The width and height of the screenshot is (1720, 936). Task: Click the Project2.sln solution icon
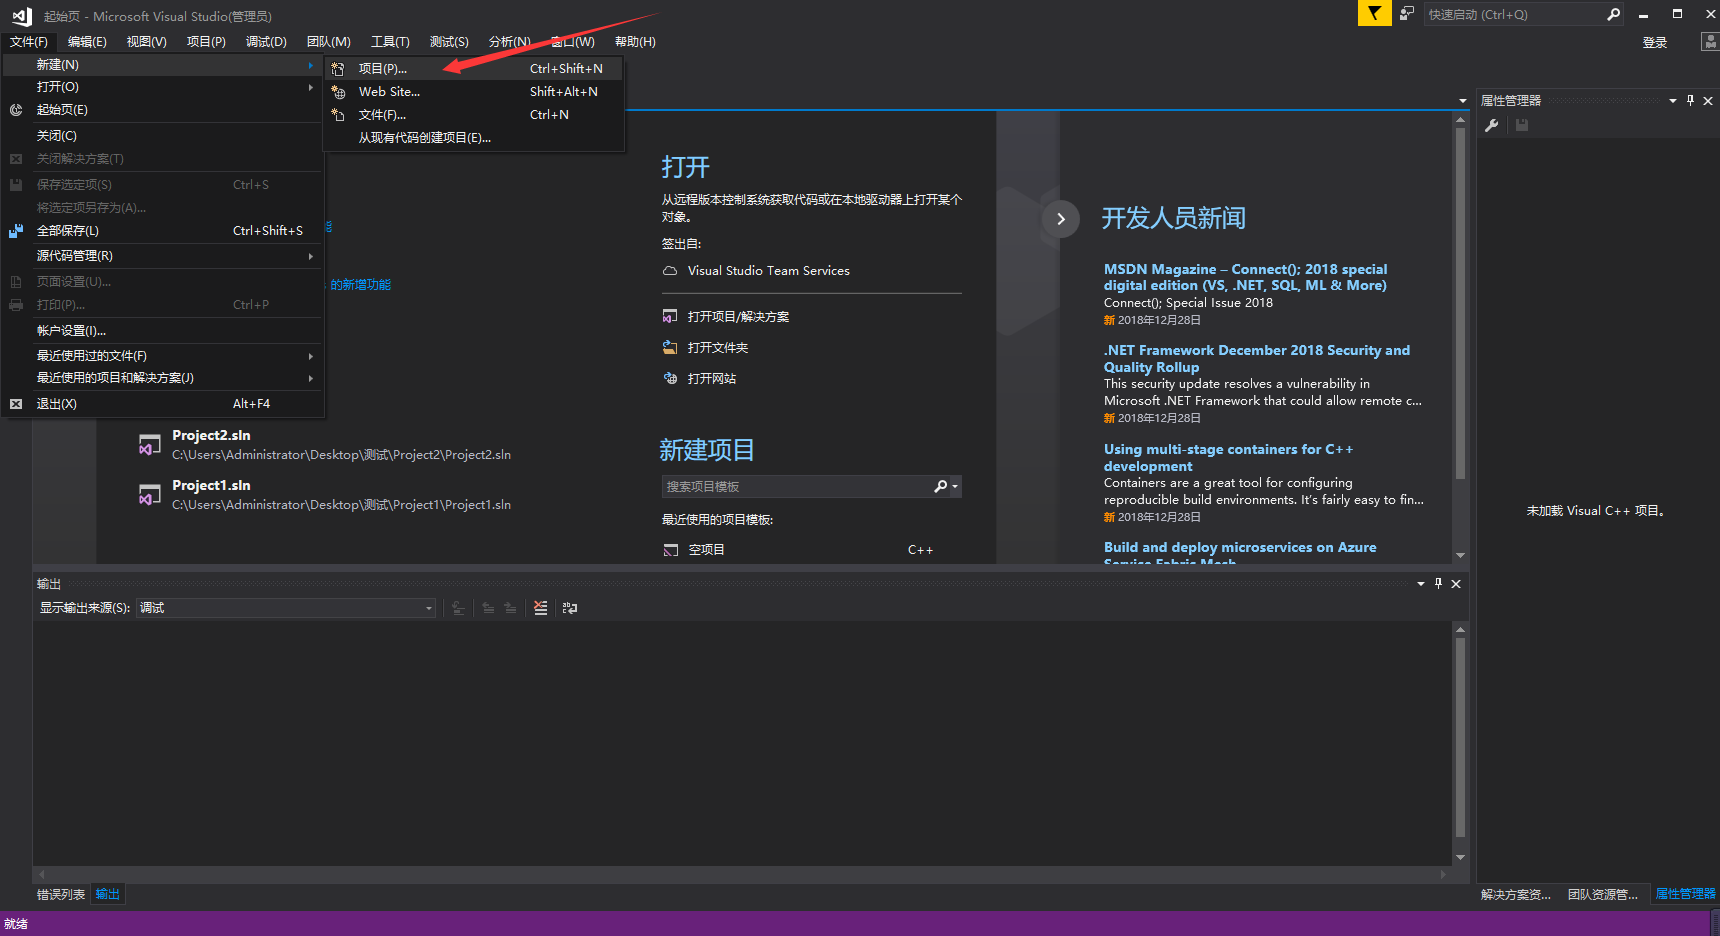coord(150,445)
